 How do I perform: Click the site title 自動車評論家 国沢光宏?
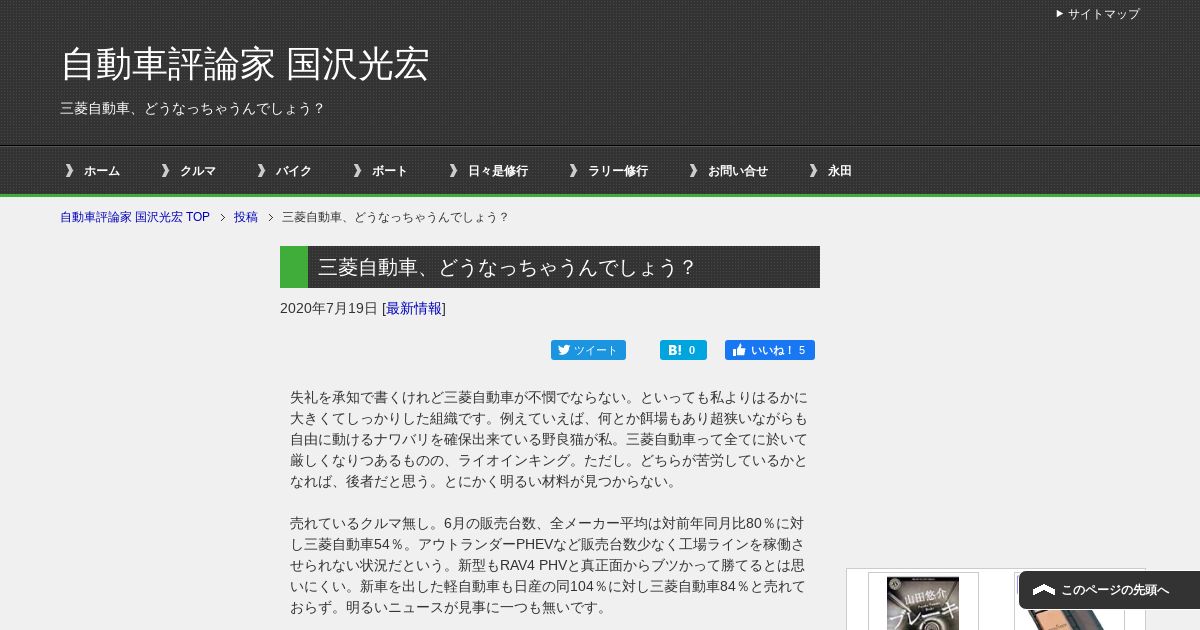point(245,65)
